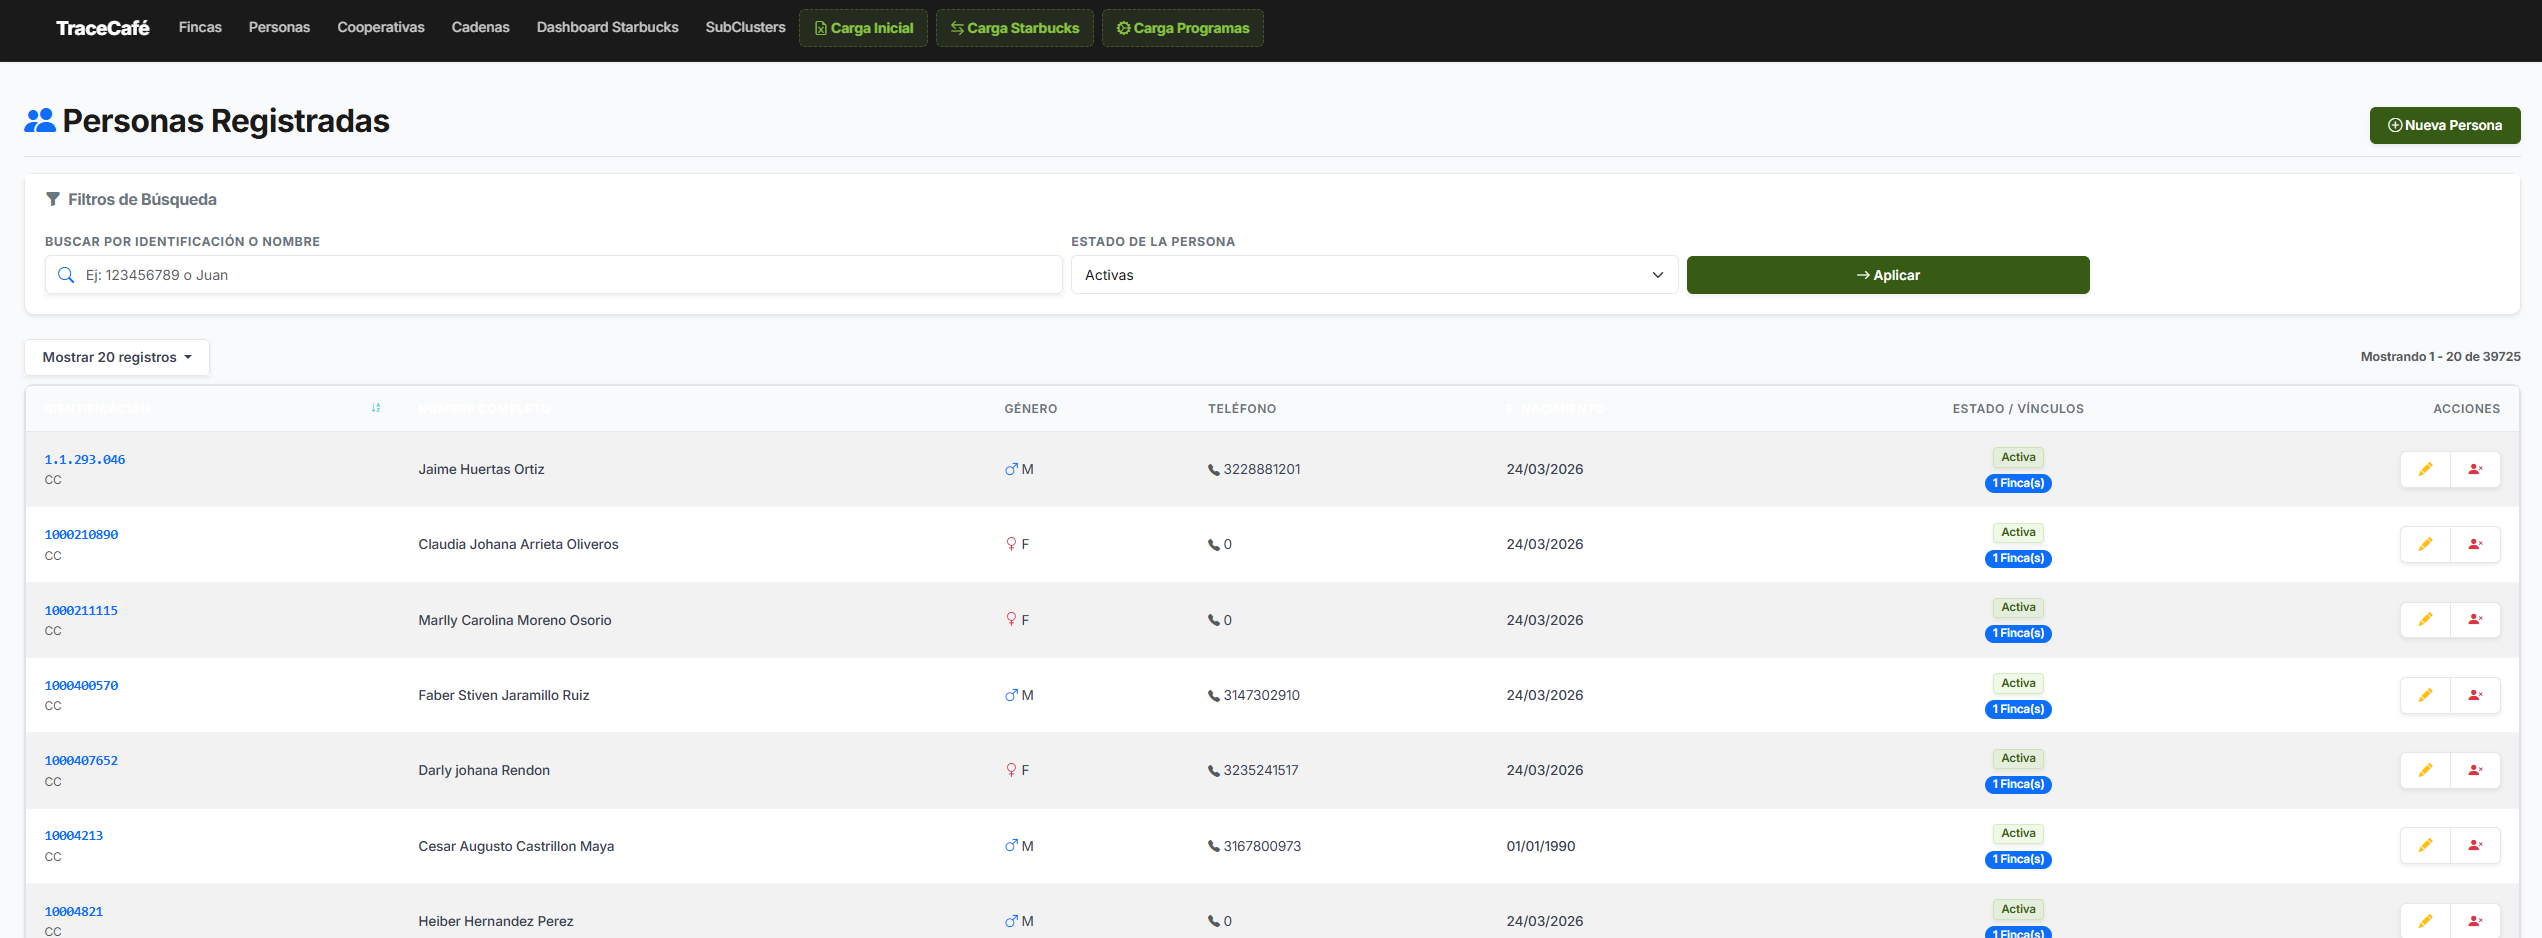2542x938 pixels.
Task: Open identification link 10004213
Action: click(74, 835)
